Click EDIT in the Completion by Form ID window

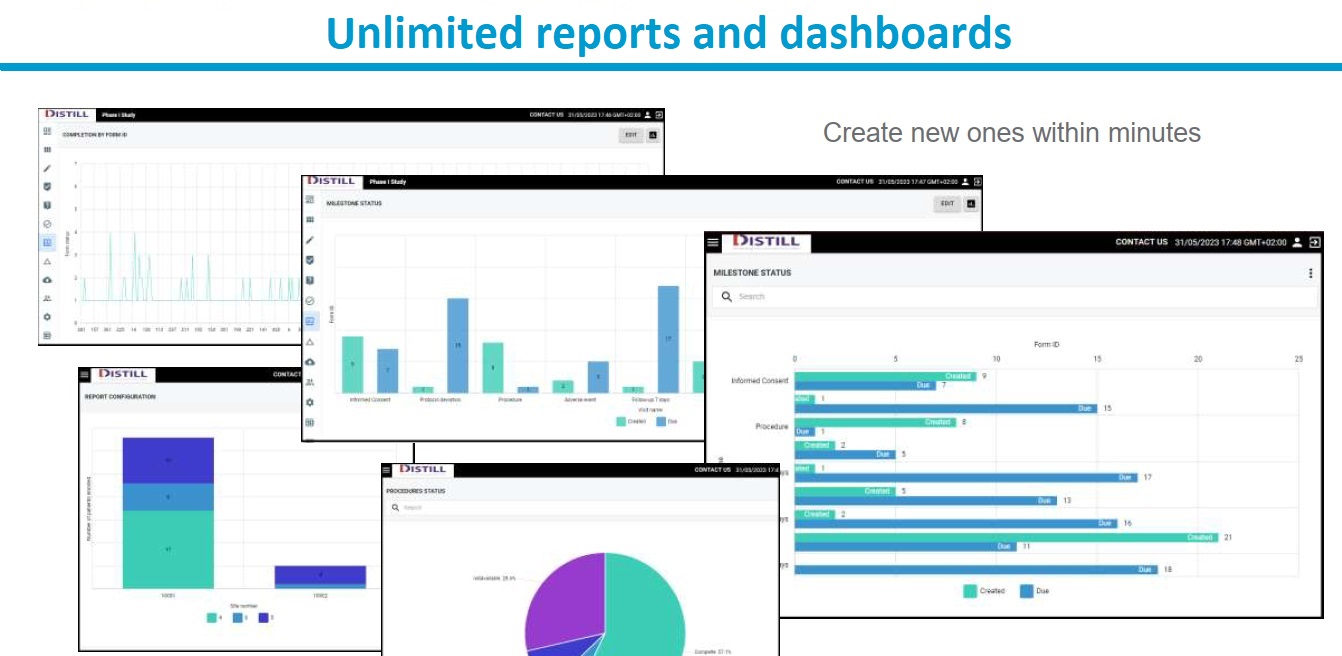click(x=631, y=134)
